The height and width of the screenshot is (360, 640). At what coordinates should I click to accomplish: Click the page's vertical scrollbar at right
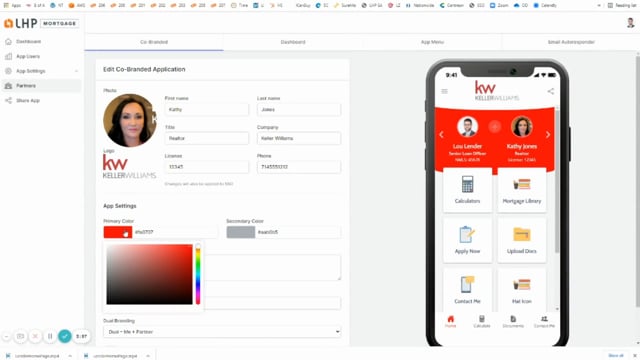coord(638,182)
